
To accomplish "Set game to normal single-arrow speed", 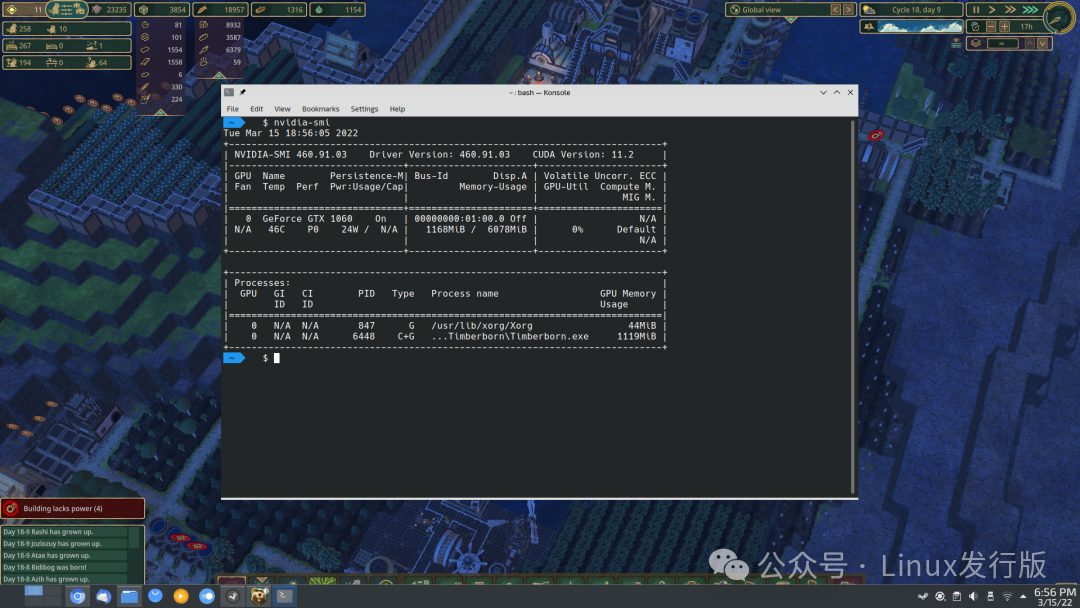I will 992,10.
